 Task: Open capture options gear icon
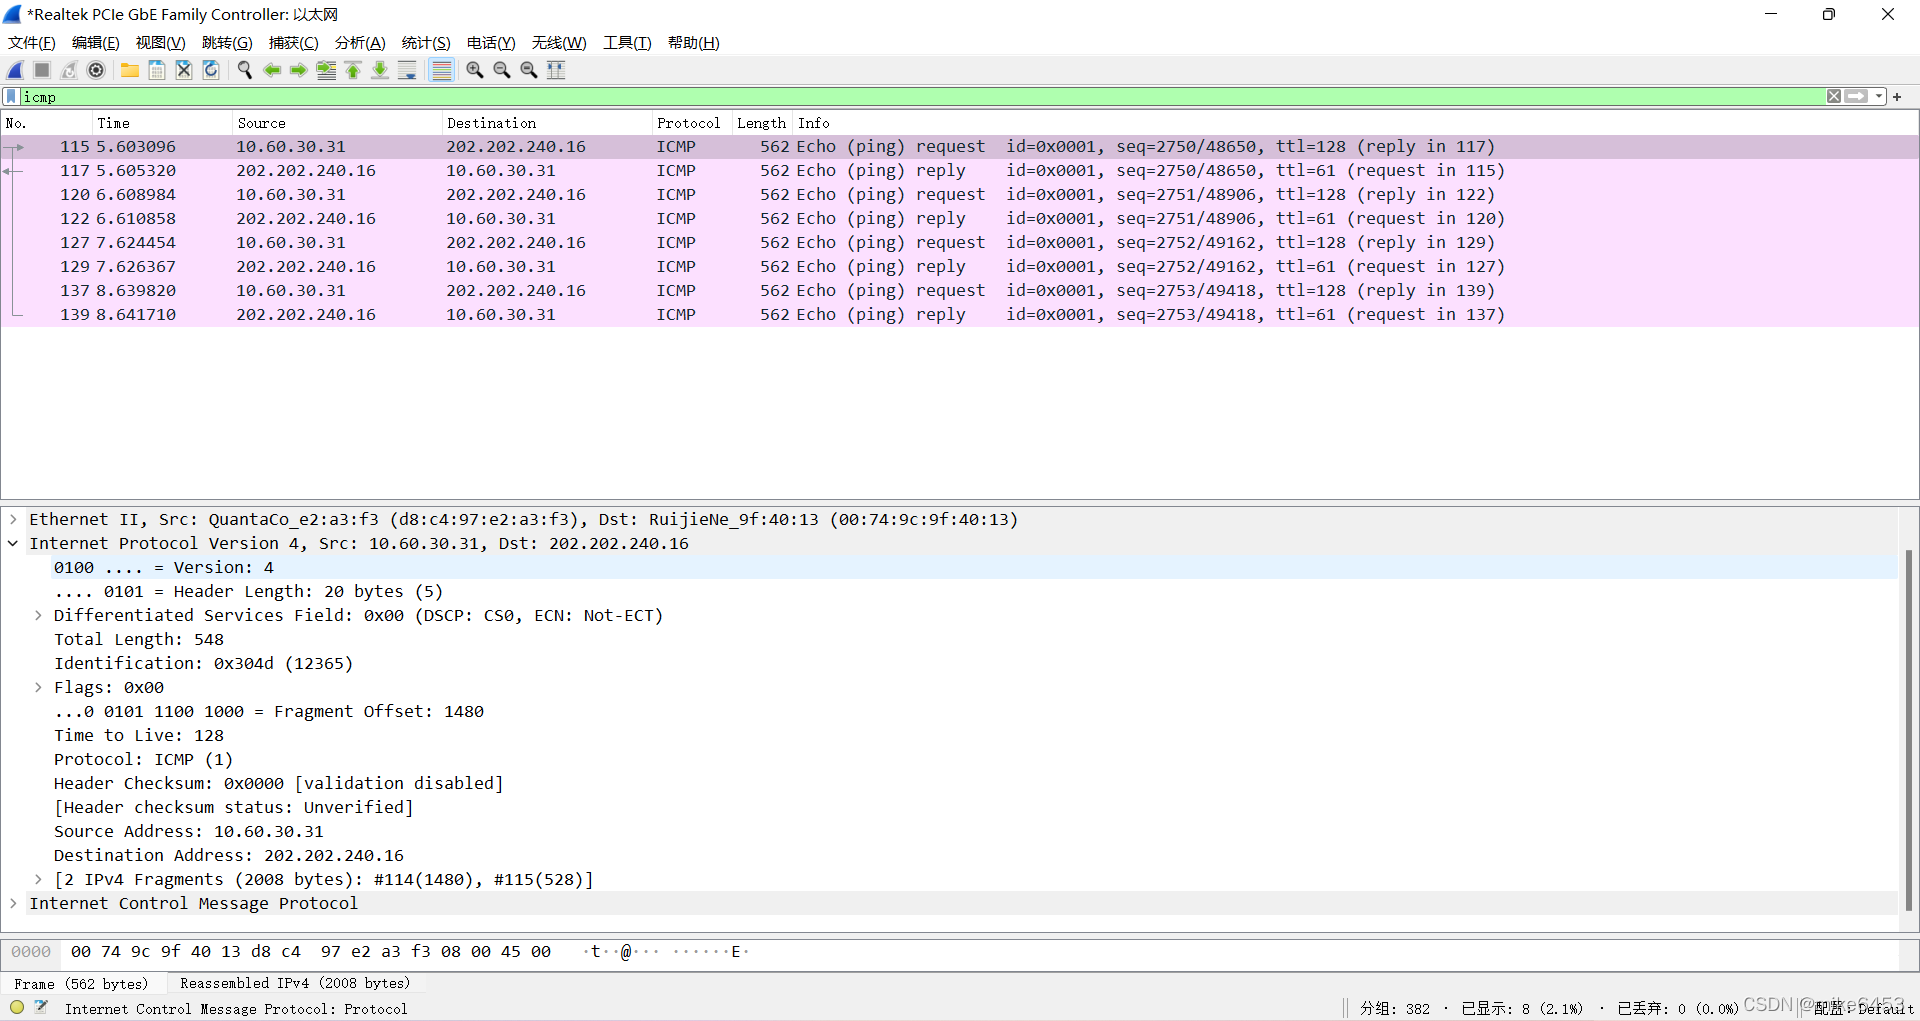click(96, 70)
